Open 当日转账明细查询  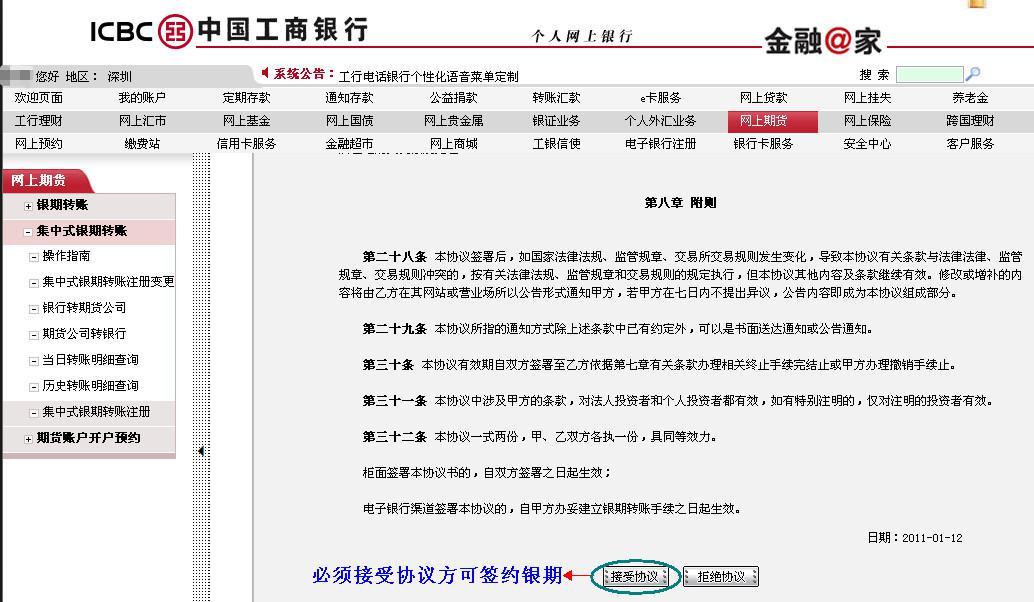pyautogui.click(x=90, y=359)
